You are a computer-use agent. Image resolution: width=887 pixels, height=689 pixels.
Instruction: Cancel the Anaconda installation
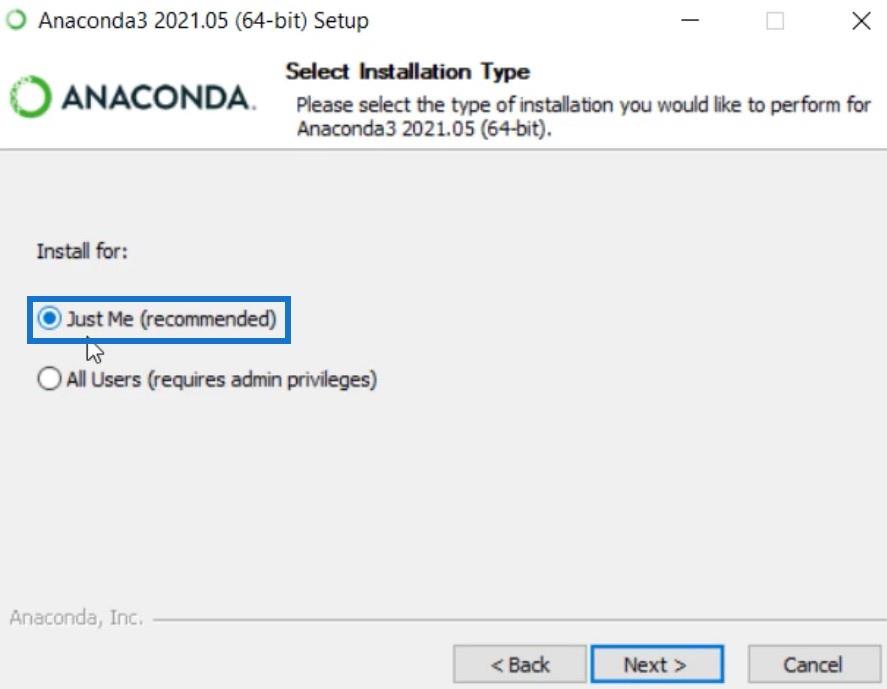click(813, 664)
